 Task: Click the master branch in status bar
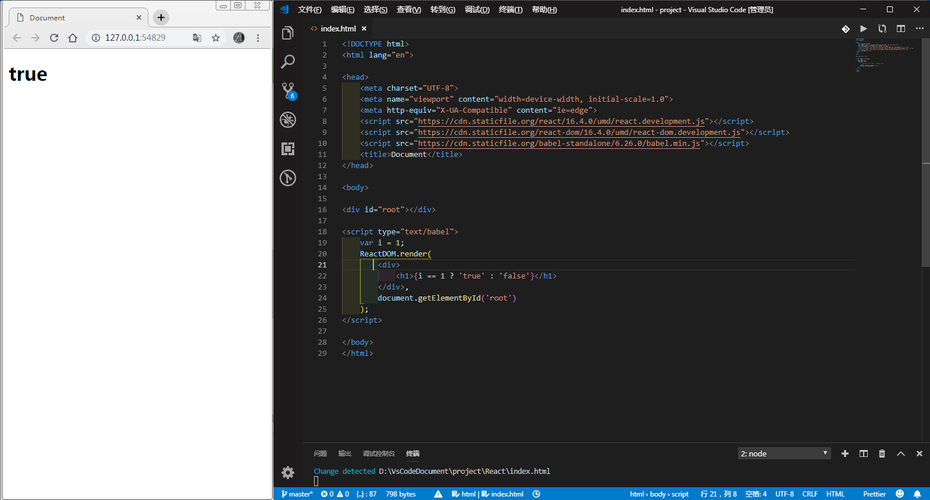(297, 494)
